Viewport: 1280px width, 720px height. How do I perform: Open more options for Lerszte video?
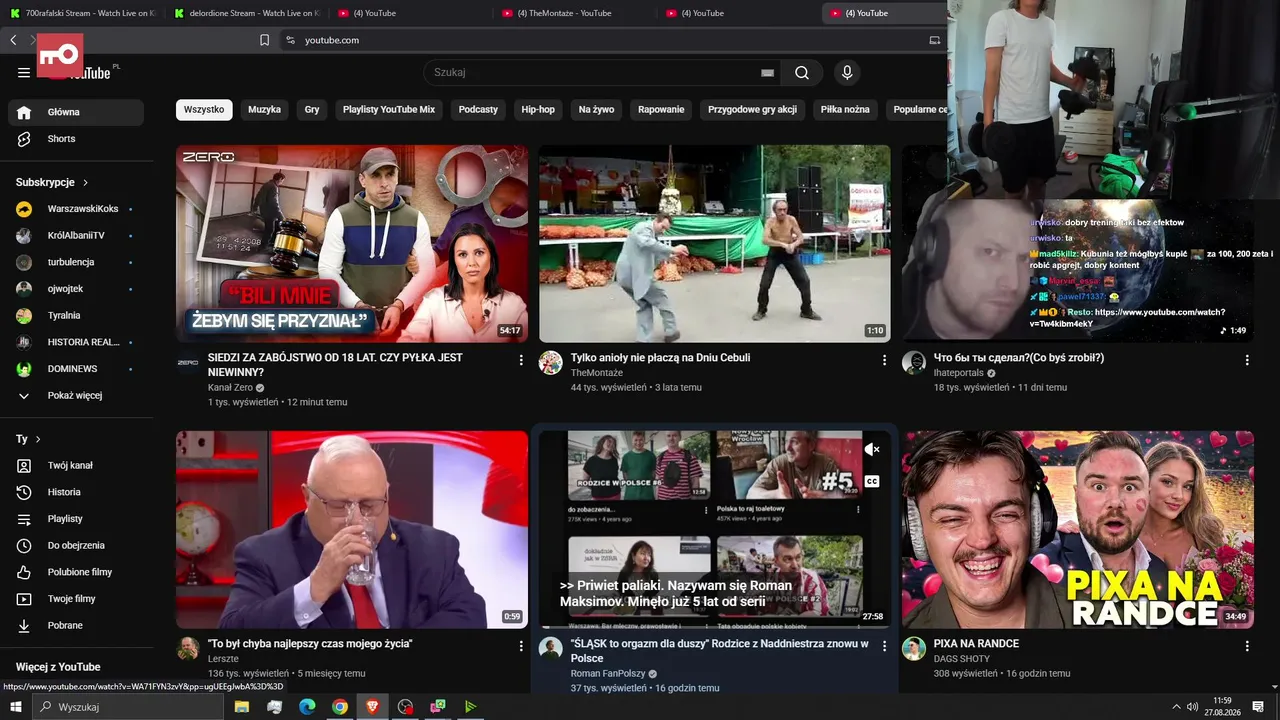pos(521,646)
